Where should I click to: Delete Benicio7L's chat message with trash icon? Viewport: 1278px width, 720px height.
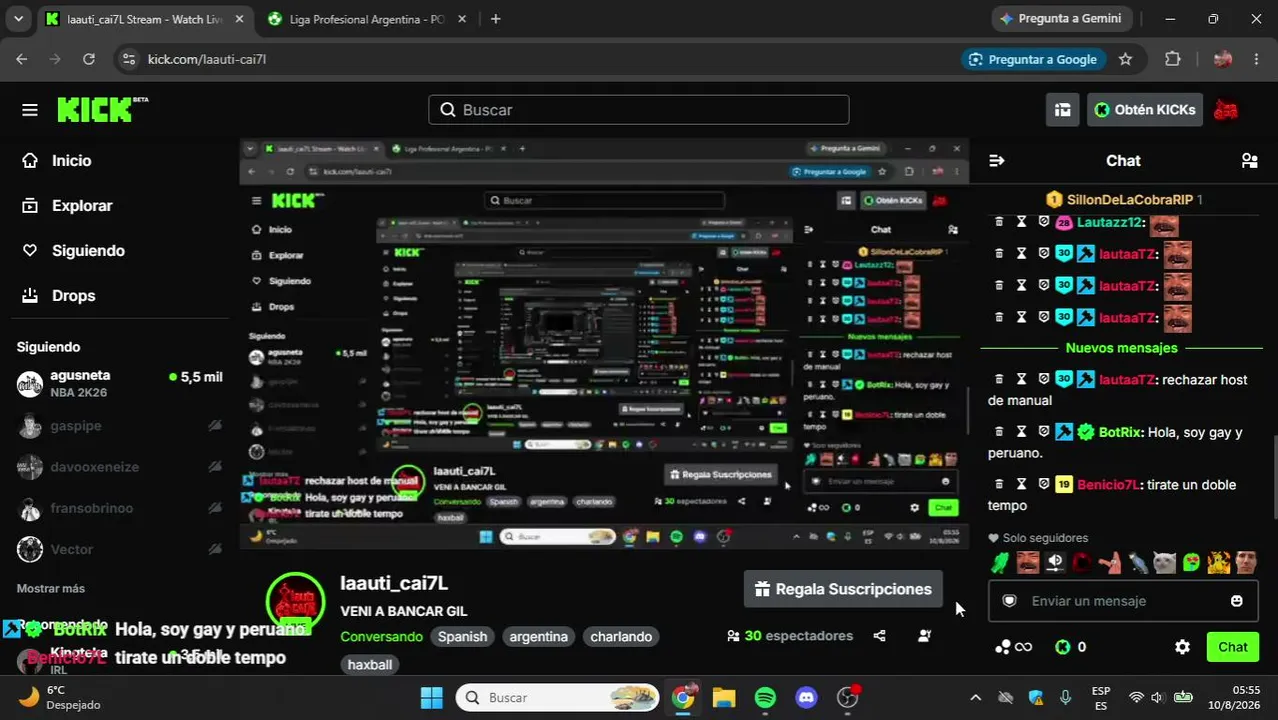pyautogui.click(x=998, y=484)
